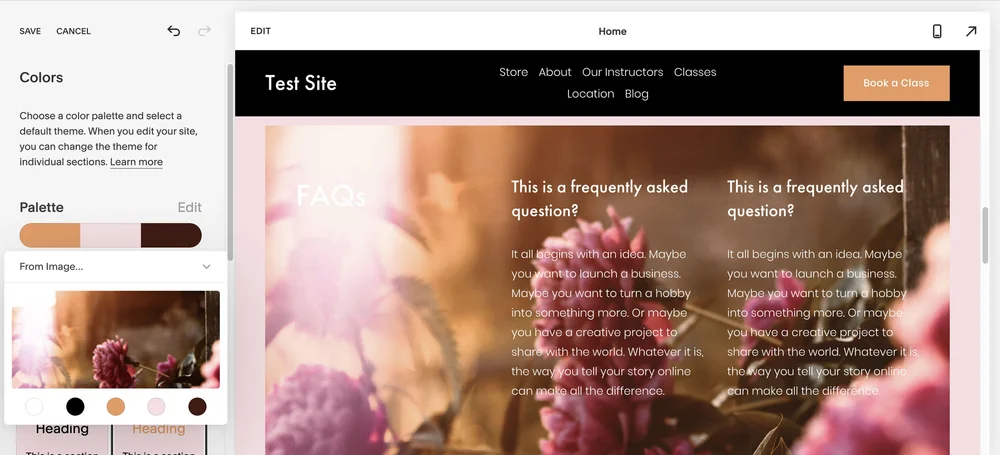Select the light pink color swatch
Viewport: 1000px width, 455px height.
tap(156, 407)
